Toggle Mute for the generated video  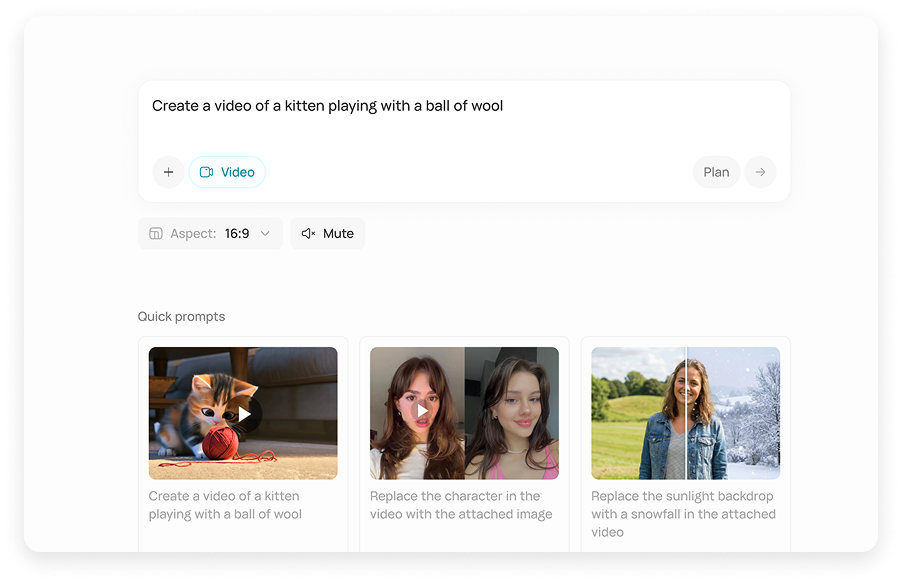pos(327,233)
